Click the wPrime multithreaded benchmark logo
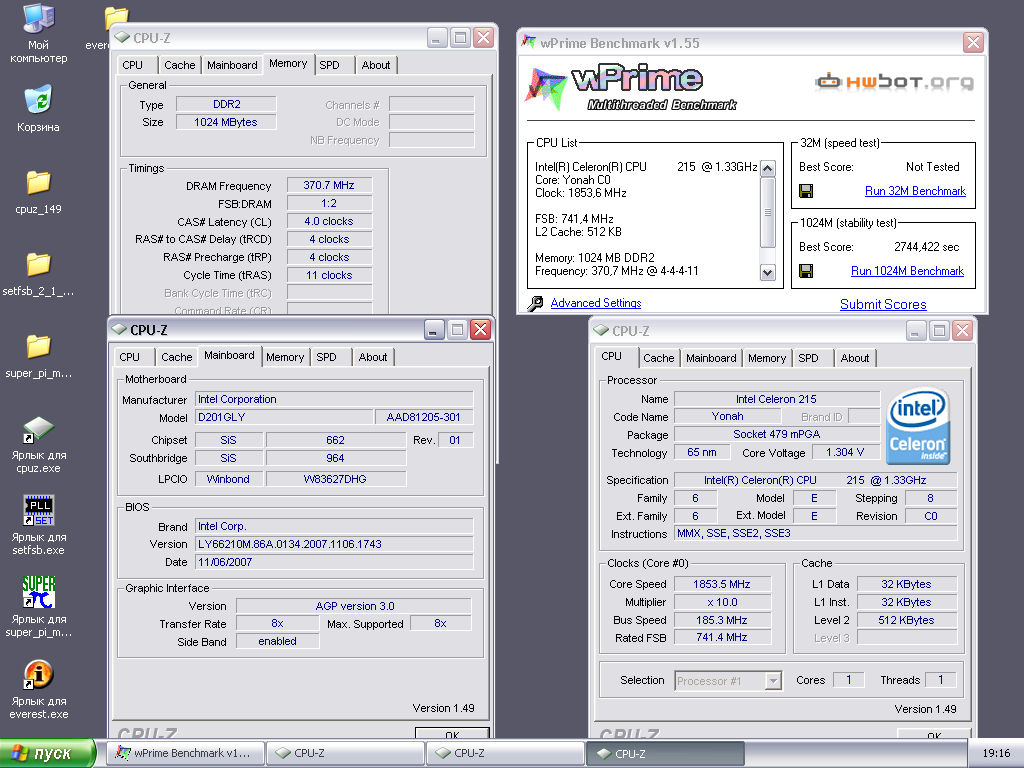The height and width of the screenshot is (768, 1024). pos(632,88)
